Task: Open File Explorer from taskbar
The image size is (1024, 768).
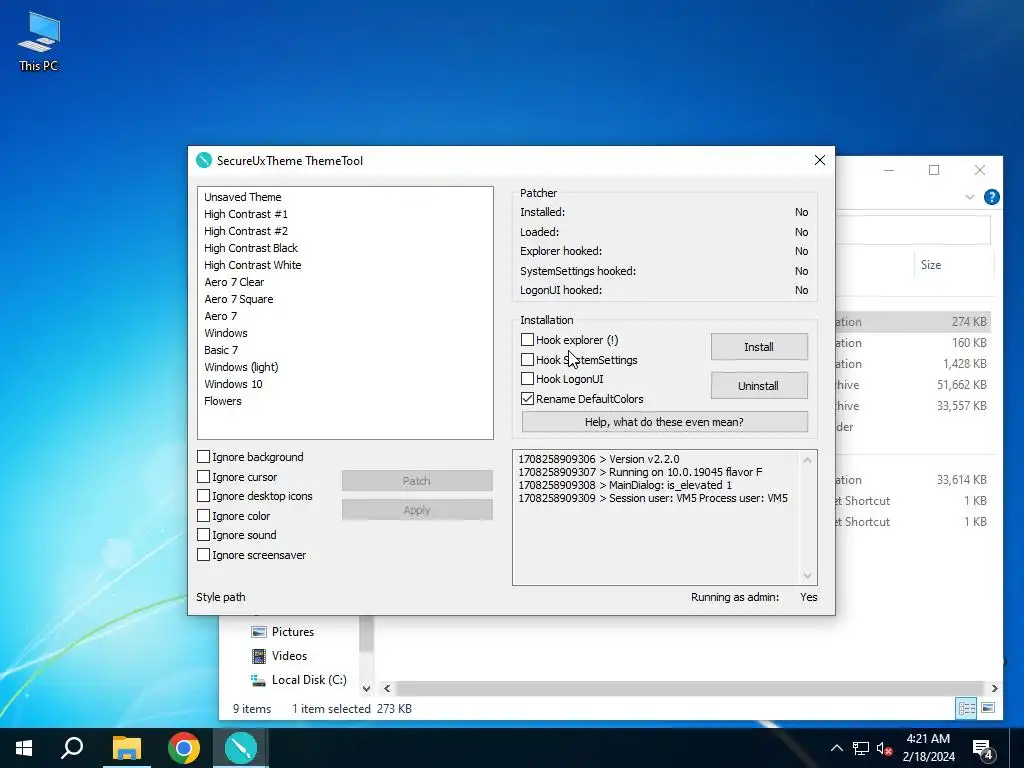Action: pos(127,748)
